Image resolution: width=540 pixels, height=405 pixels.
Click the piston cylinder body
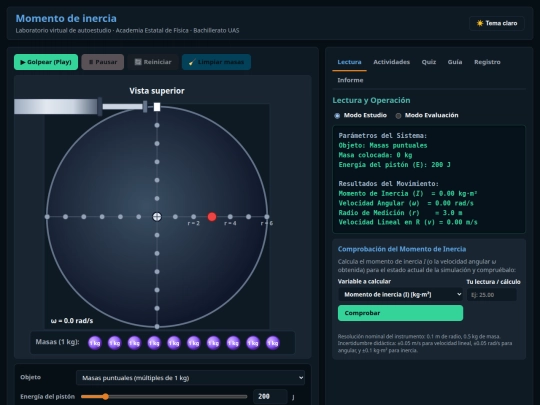56,106
